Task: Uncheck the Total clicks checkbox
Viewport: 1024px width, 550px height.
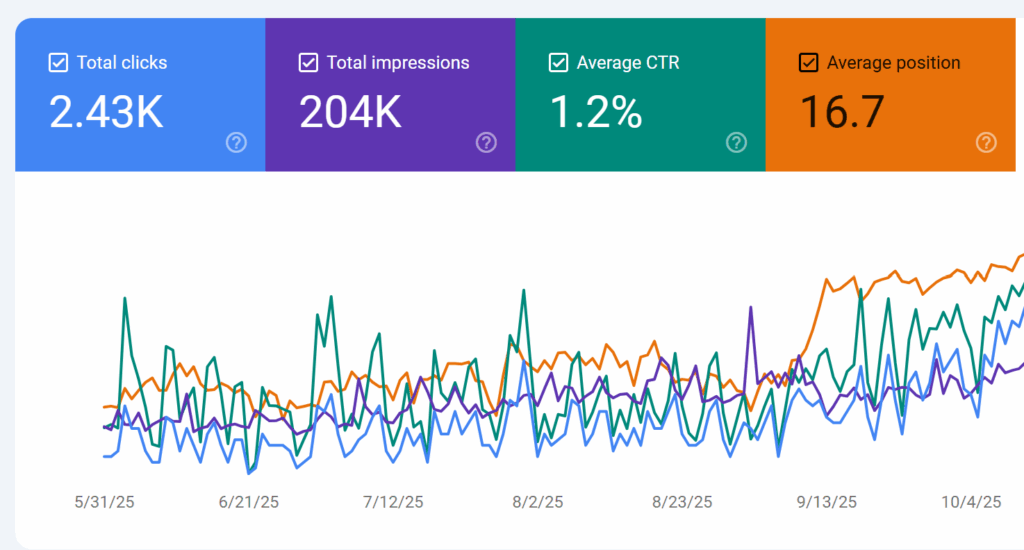Action: click(x=59, y=63)
